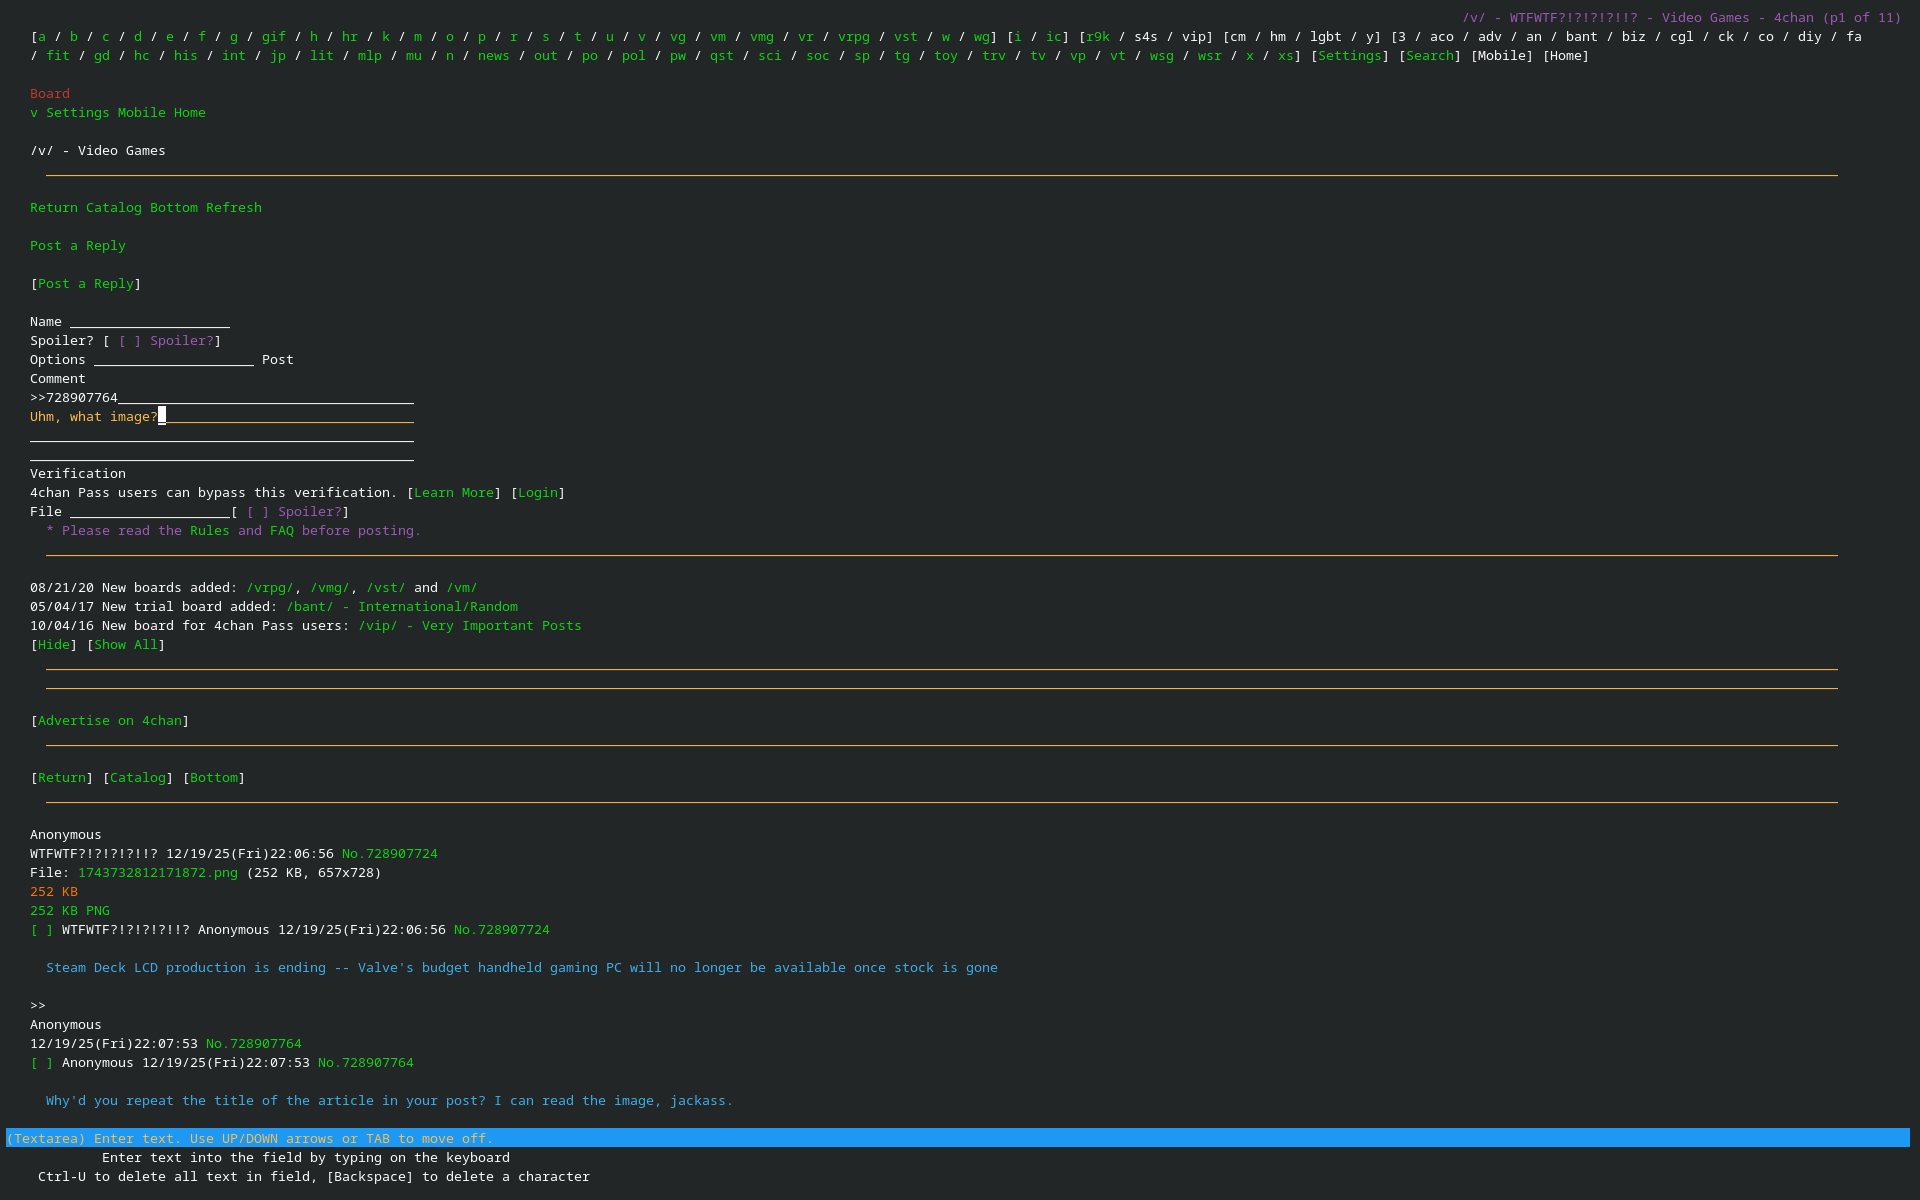
Task: Click the Refresh link
Action: [233, 208]
